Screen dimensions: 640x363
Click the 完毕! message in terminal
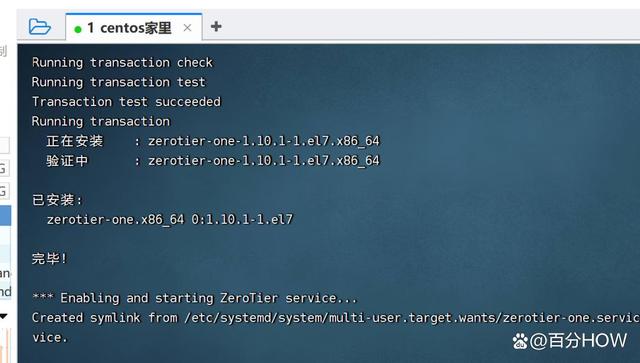click(49, 258)
